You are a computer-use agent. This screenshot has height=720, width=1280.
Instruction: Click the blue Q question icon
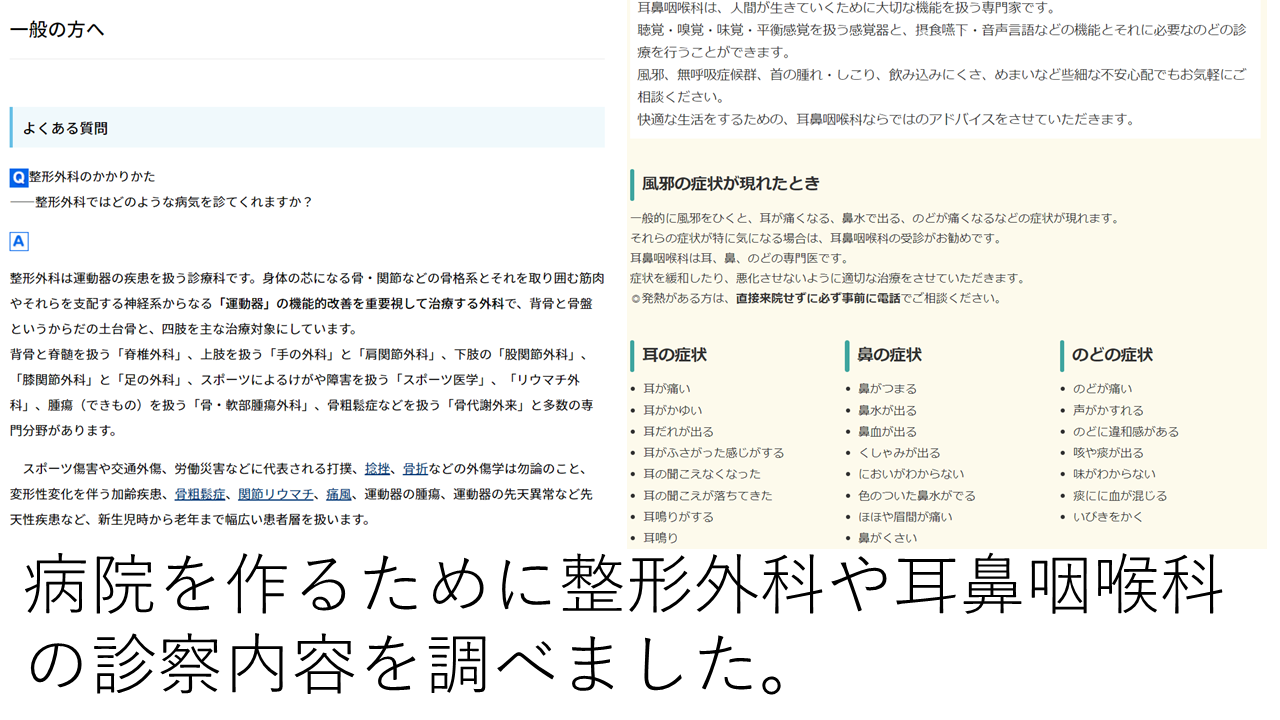point(19,177)
